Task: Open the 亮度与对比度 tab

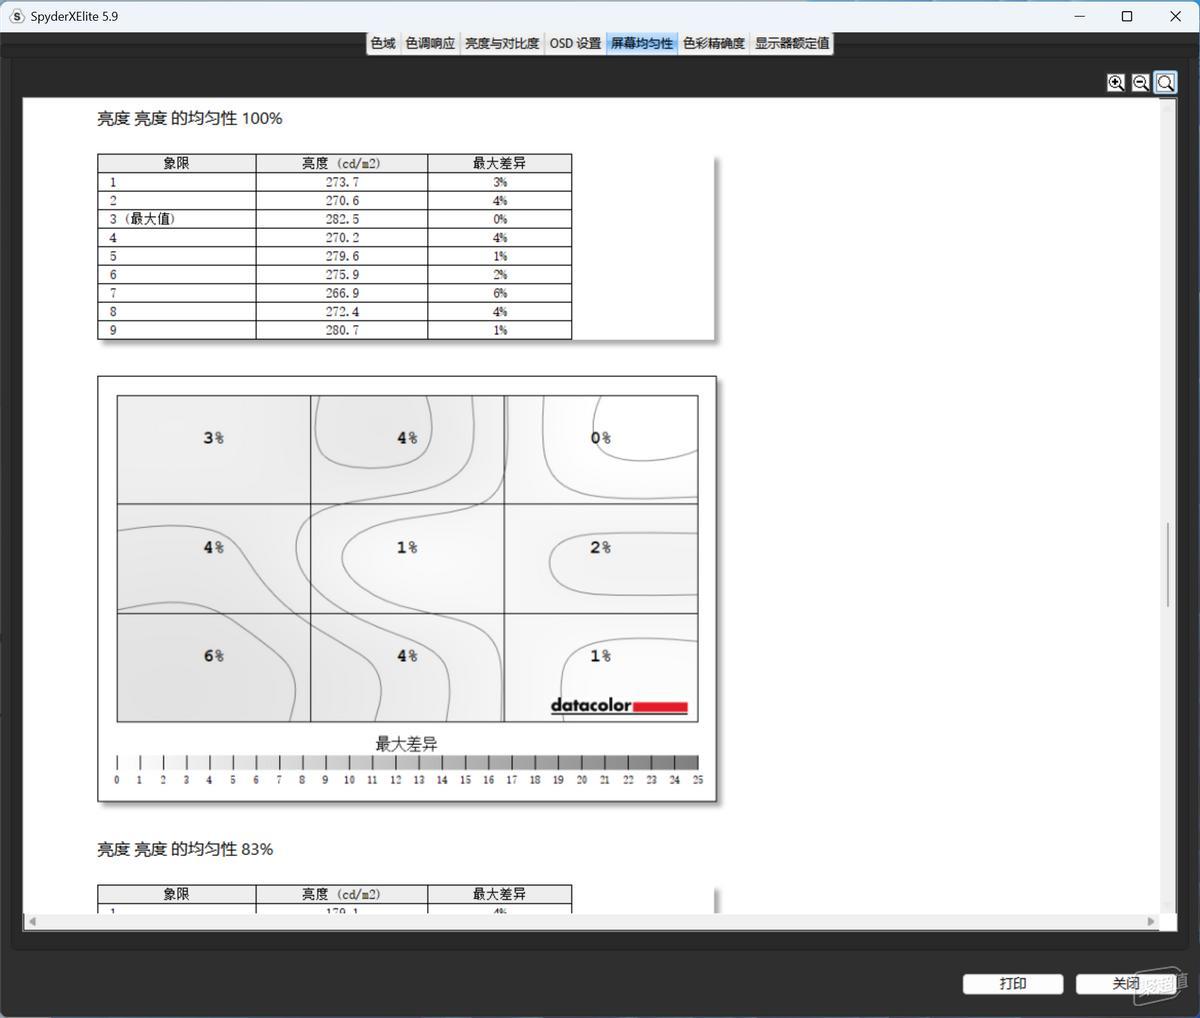Action: coord(502,43)
